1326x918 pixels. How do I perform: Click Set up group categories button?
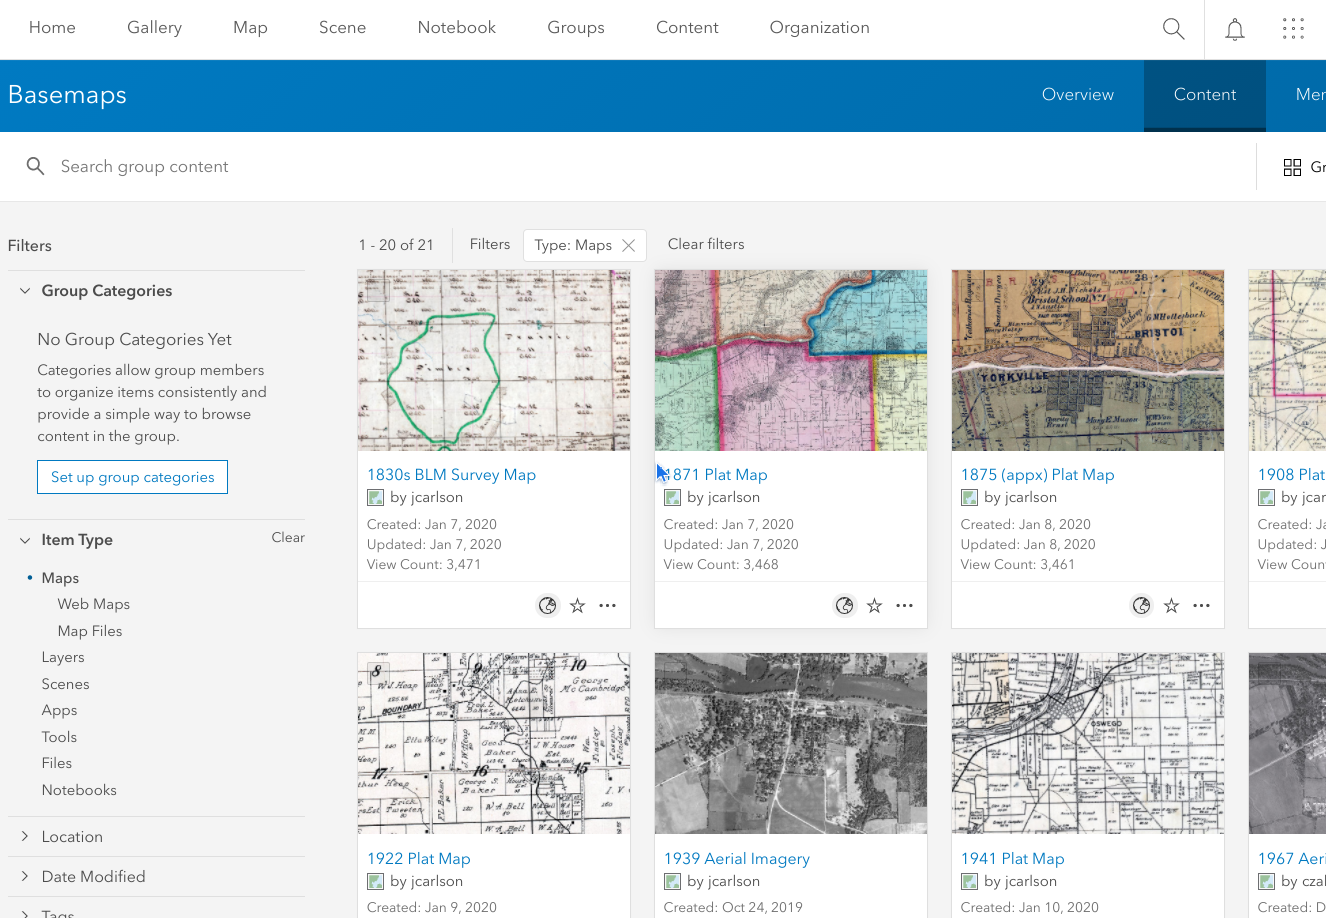click(x=132, y=477)
